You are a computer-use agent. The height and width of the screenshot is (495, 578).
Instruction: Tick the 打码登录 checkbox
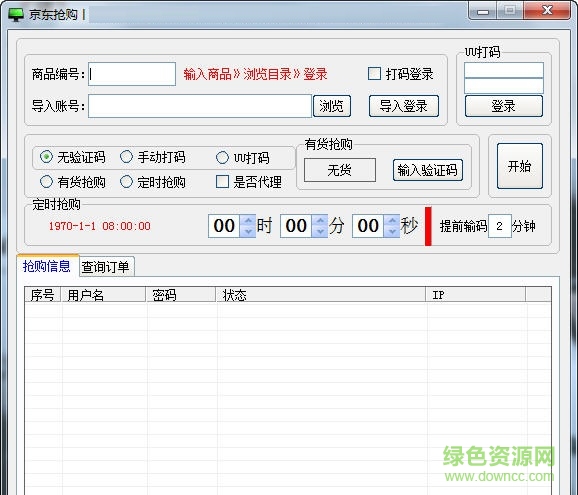pos(374,74)
